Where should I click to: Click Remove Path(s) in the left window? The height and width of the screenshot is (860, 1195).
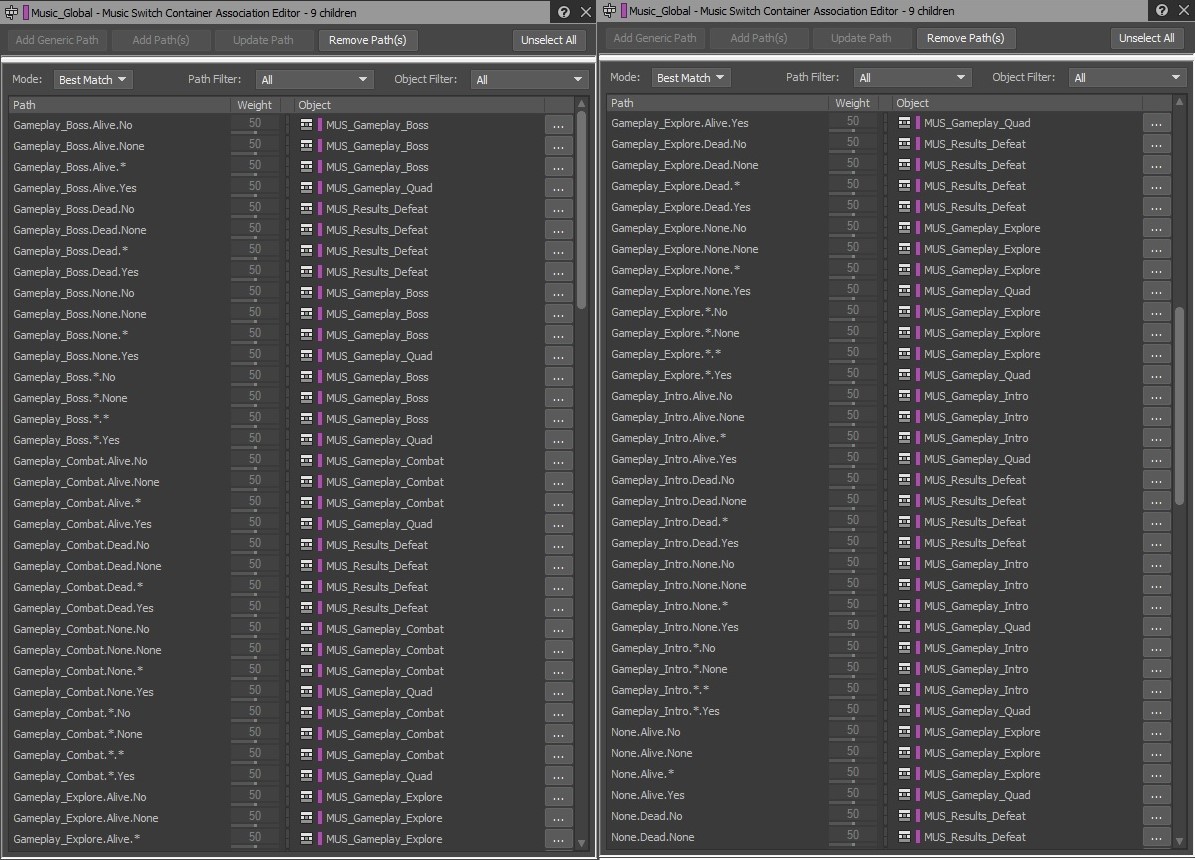coord(368,40)
